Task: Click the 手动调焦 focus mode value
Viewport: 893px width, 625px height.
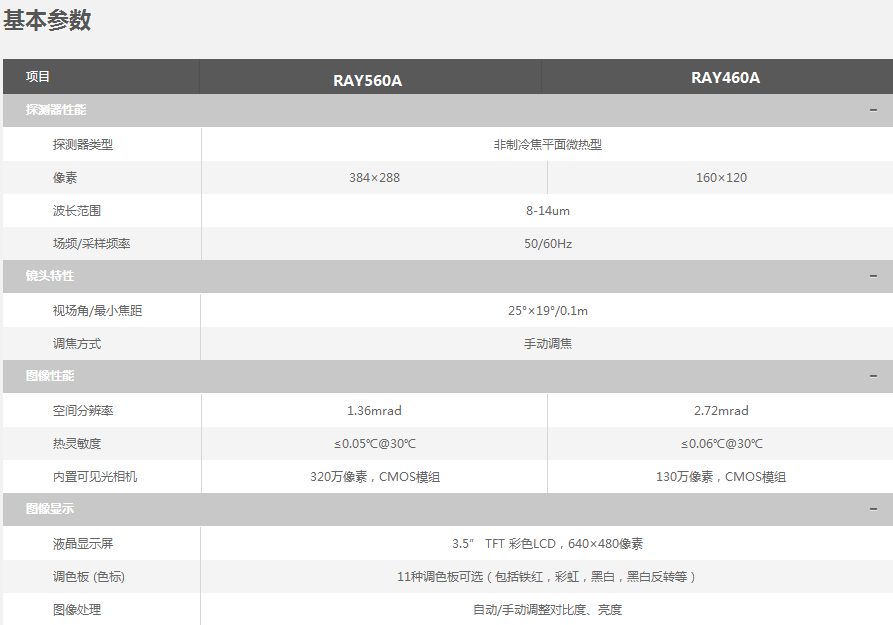Action: point(547,344)
